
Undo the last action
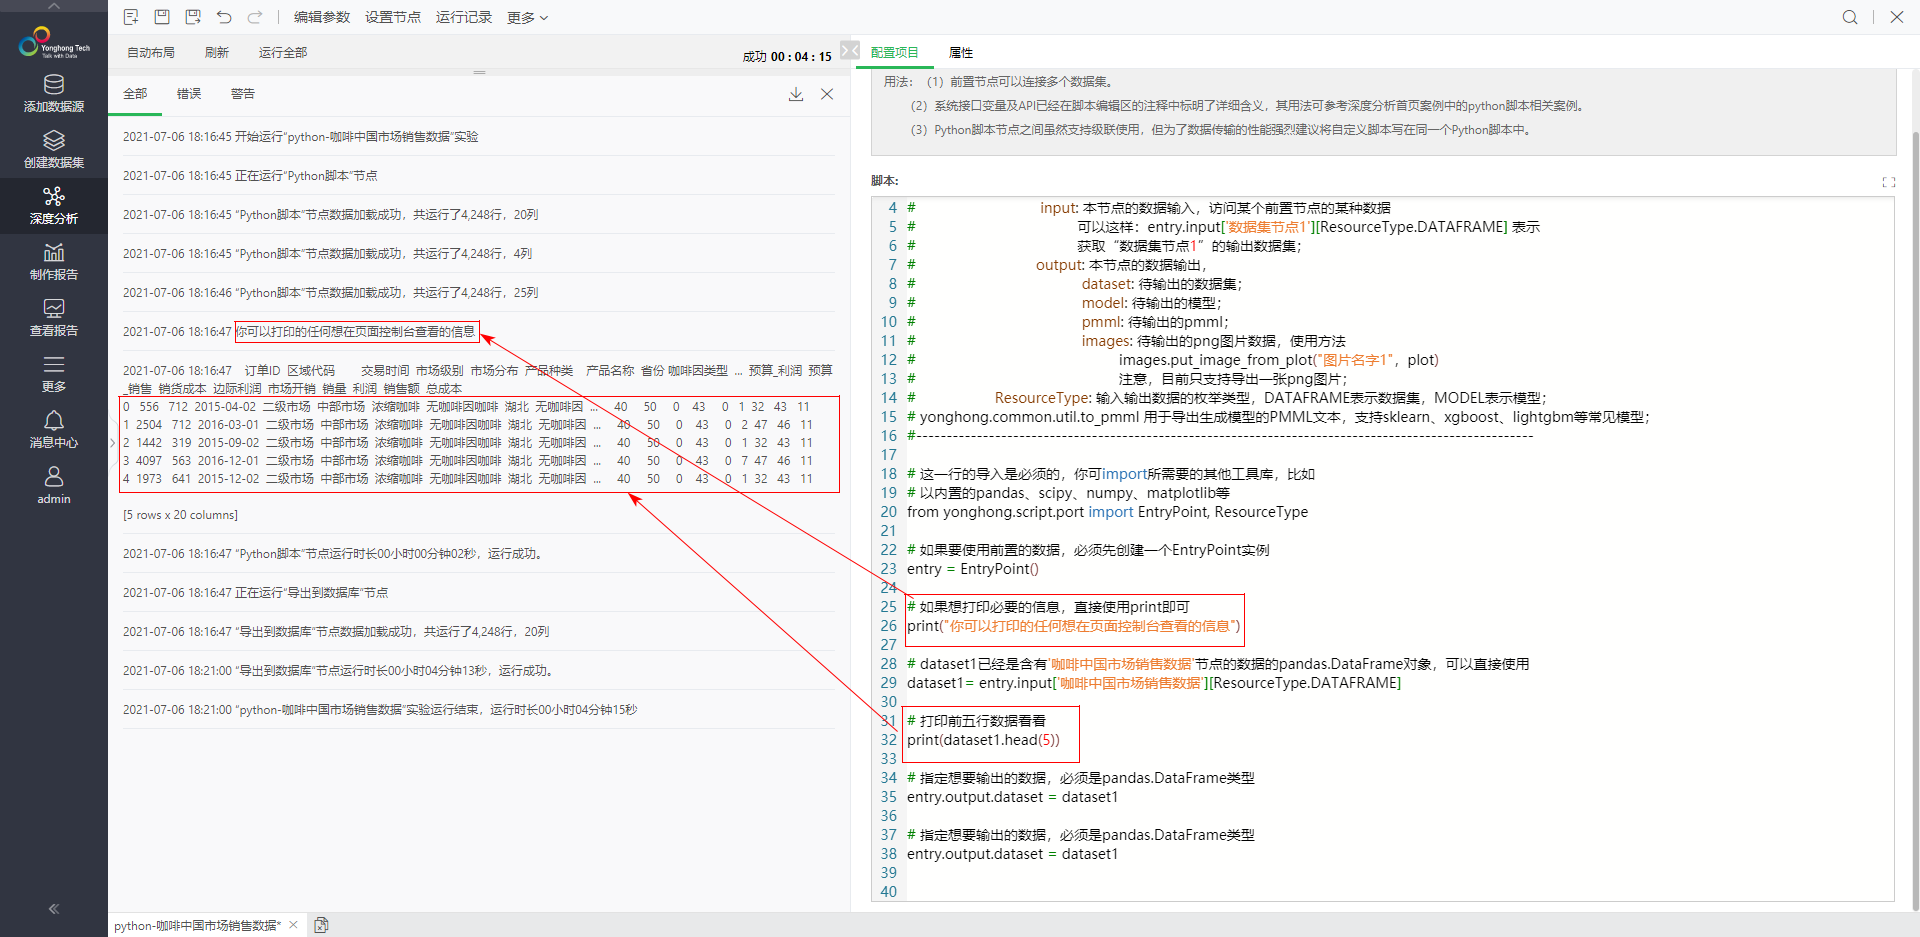(224, 17)
